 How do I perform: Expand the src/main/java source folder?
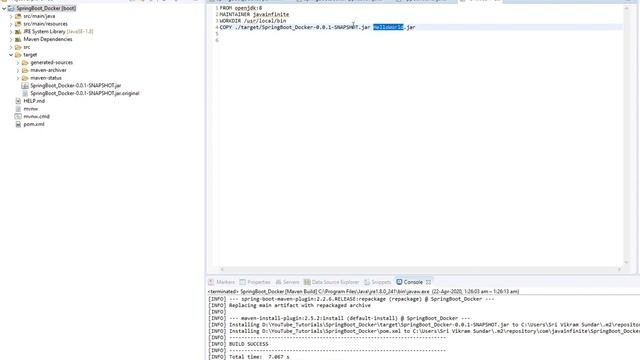11,16
